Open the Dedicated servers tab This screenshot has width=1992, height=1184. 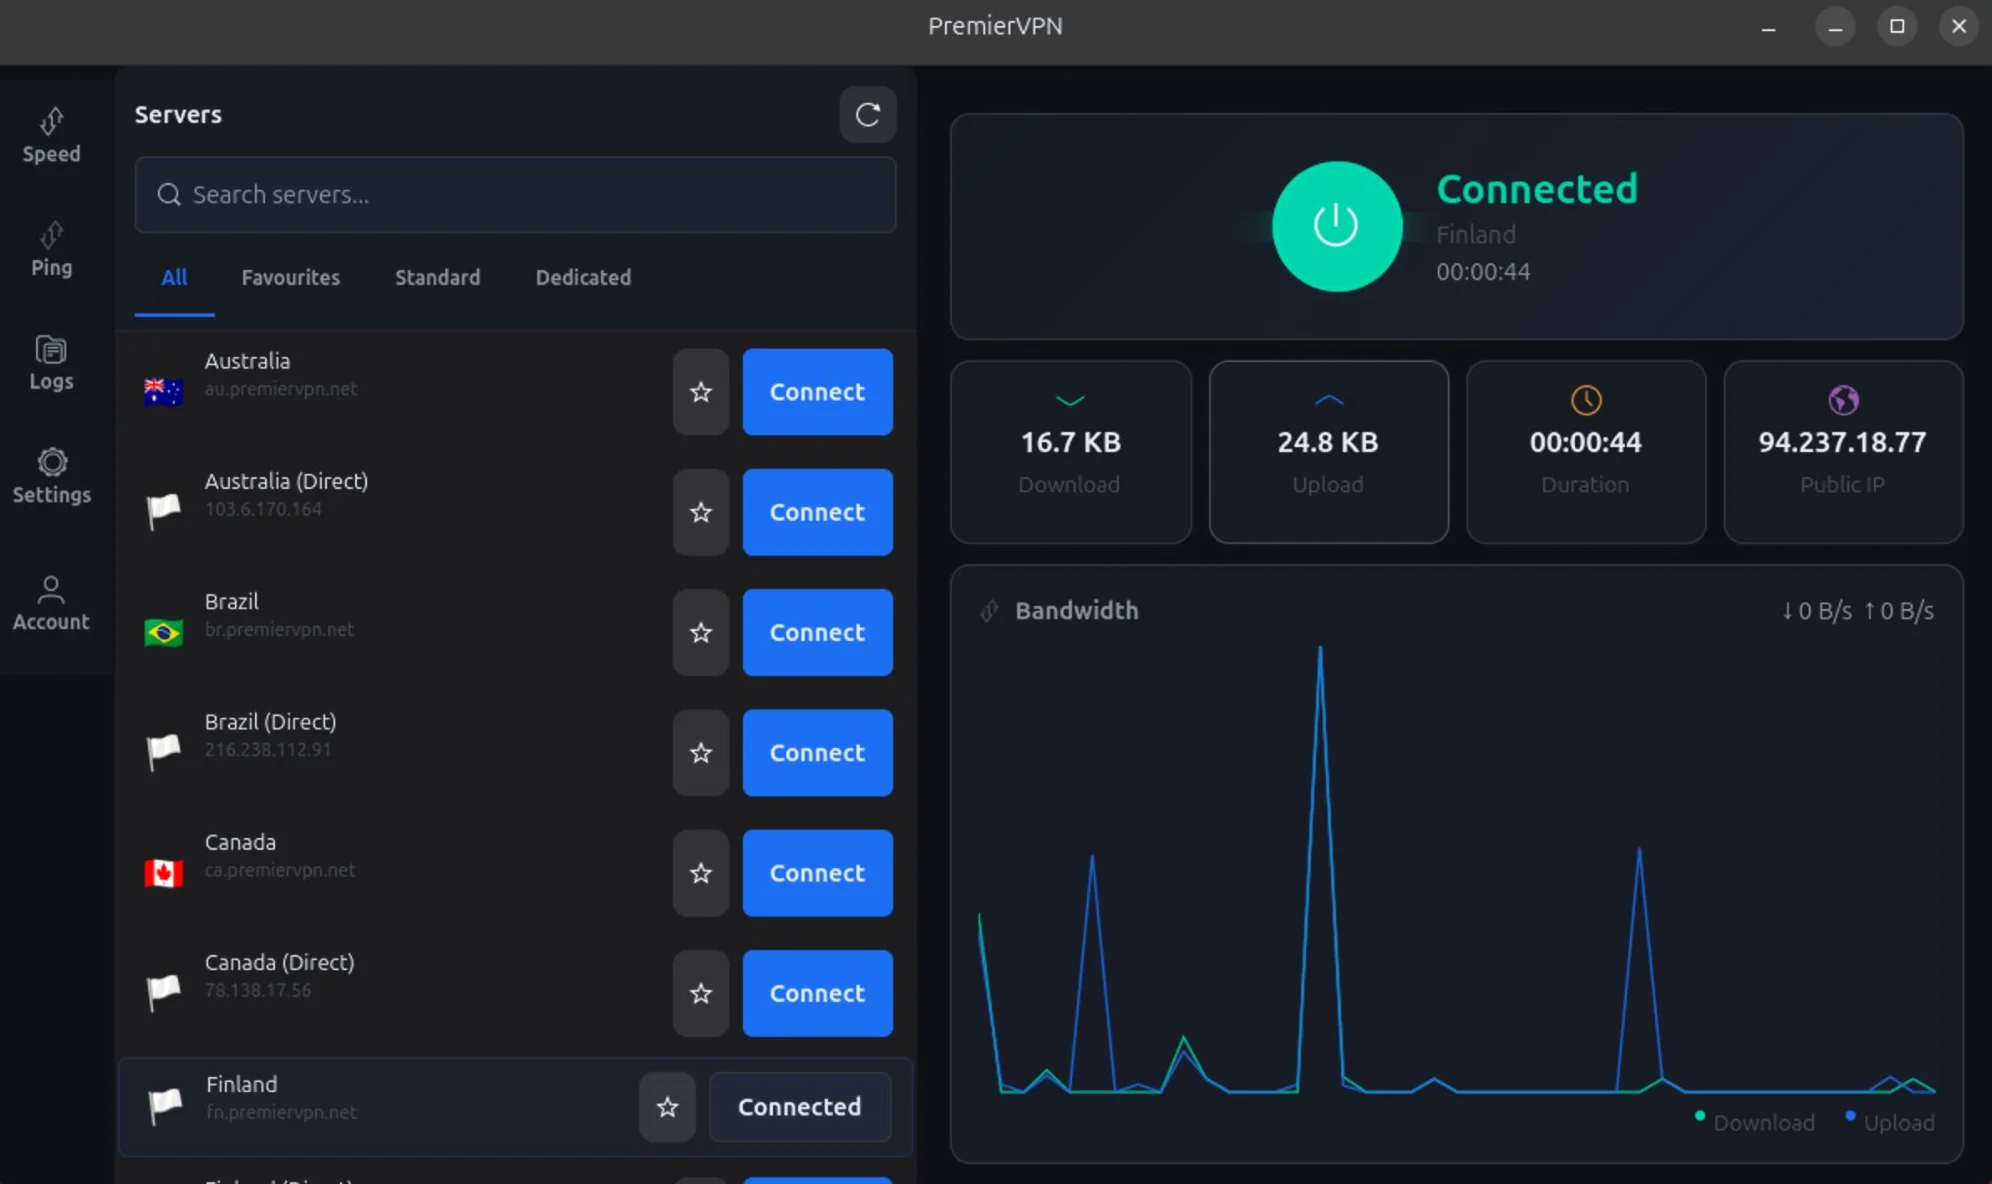click(583, 277)
